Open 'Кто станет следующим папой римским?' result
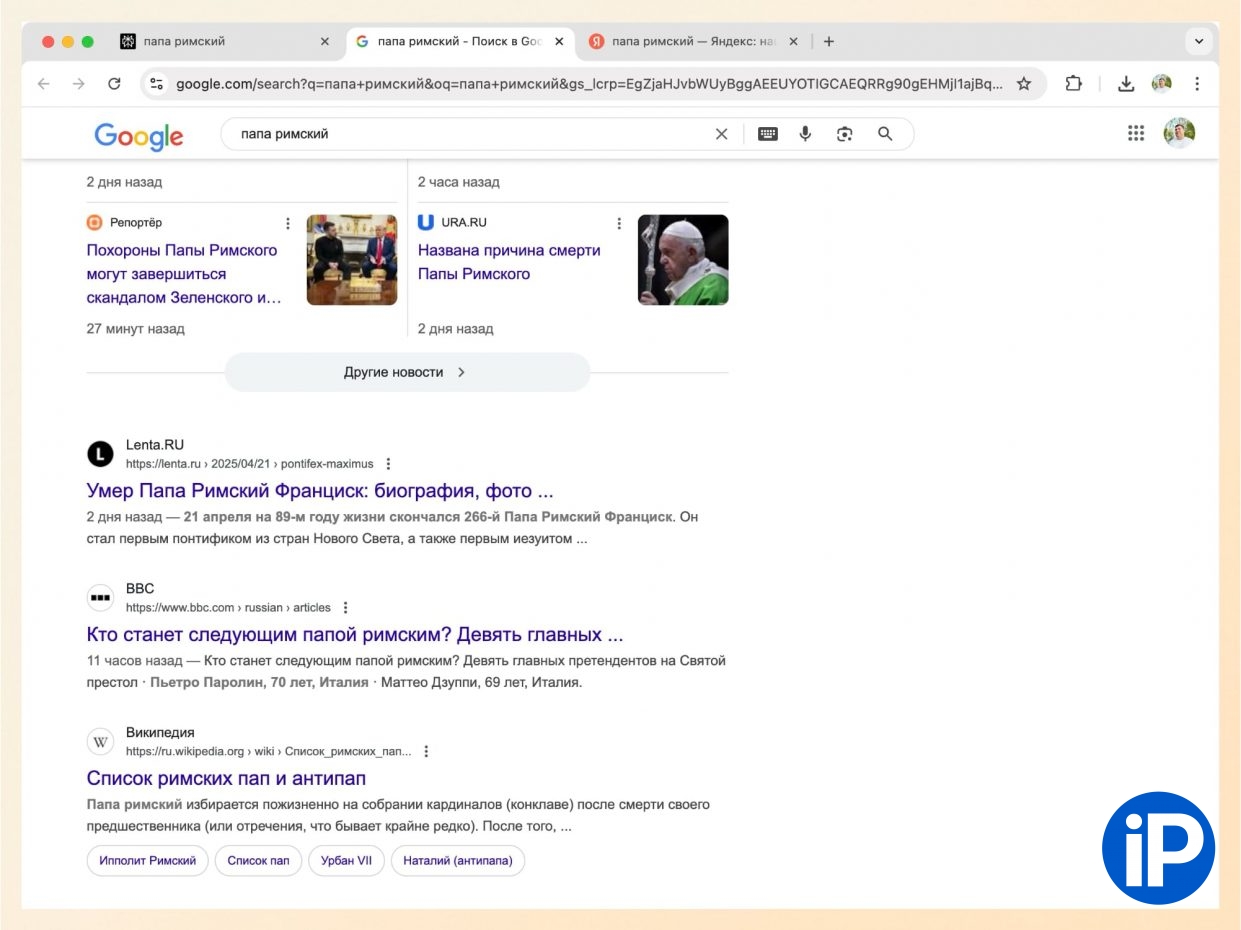This screenshot has height=930, width=1241. (355, 635)
